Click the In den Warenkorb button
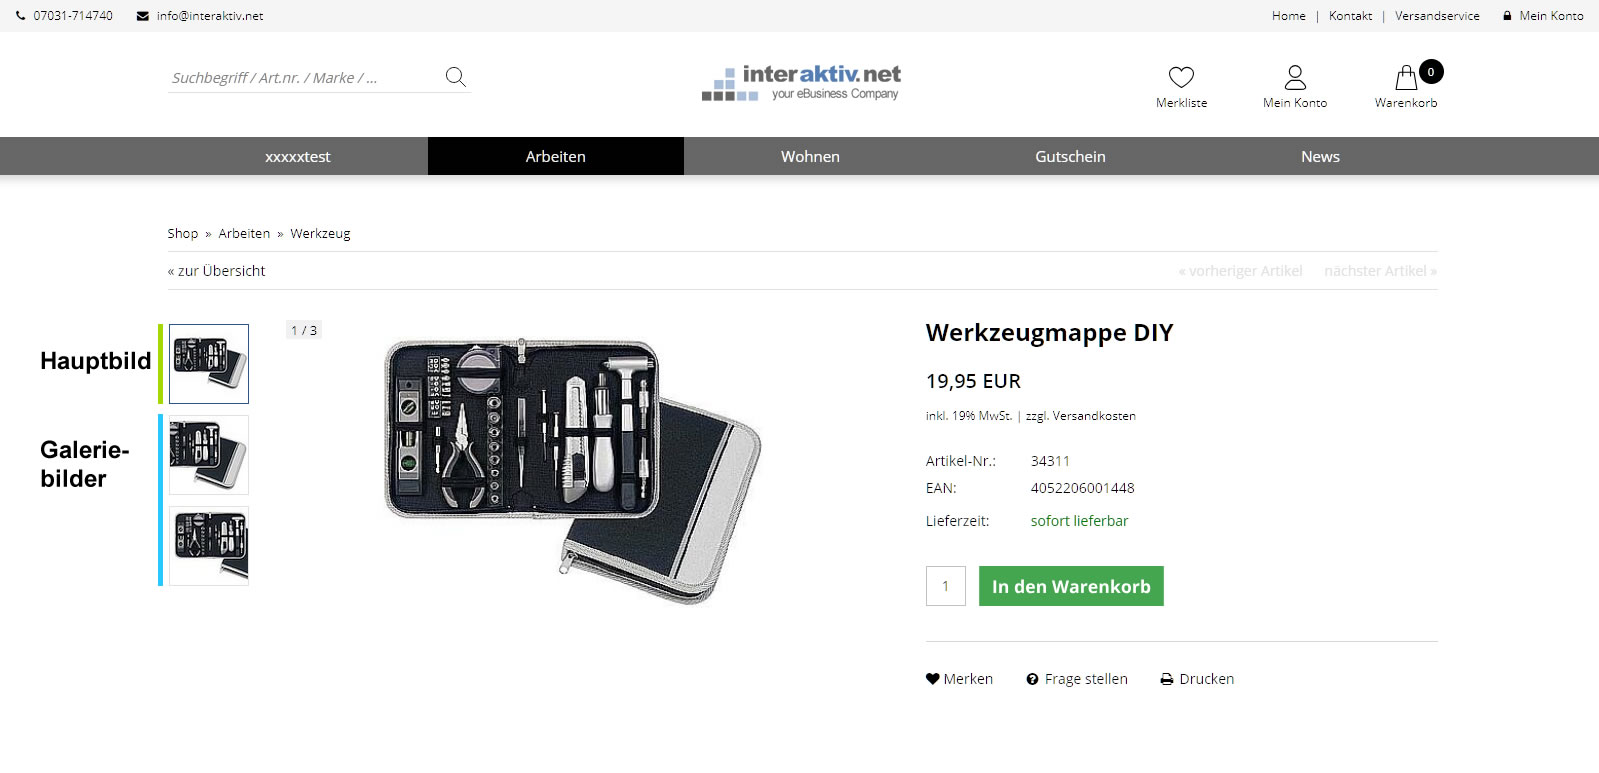The height and width of the screenshot is (773, 1599). pos(1071,586)
